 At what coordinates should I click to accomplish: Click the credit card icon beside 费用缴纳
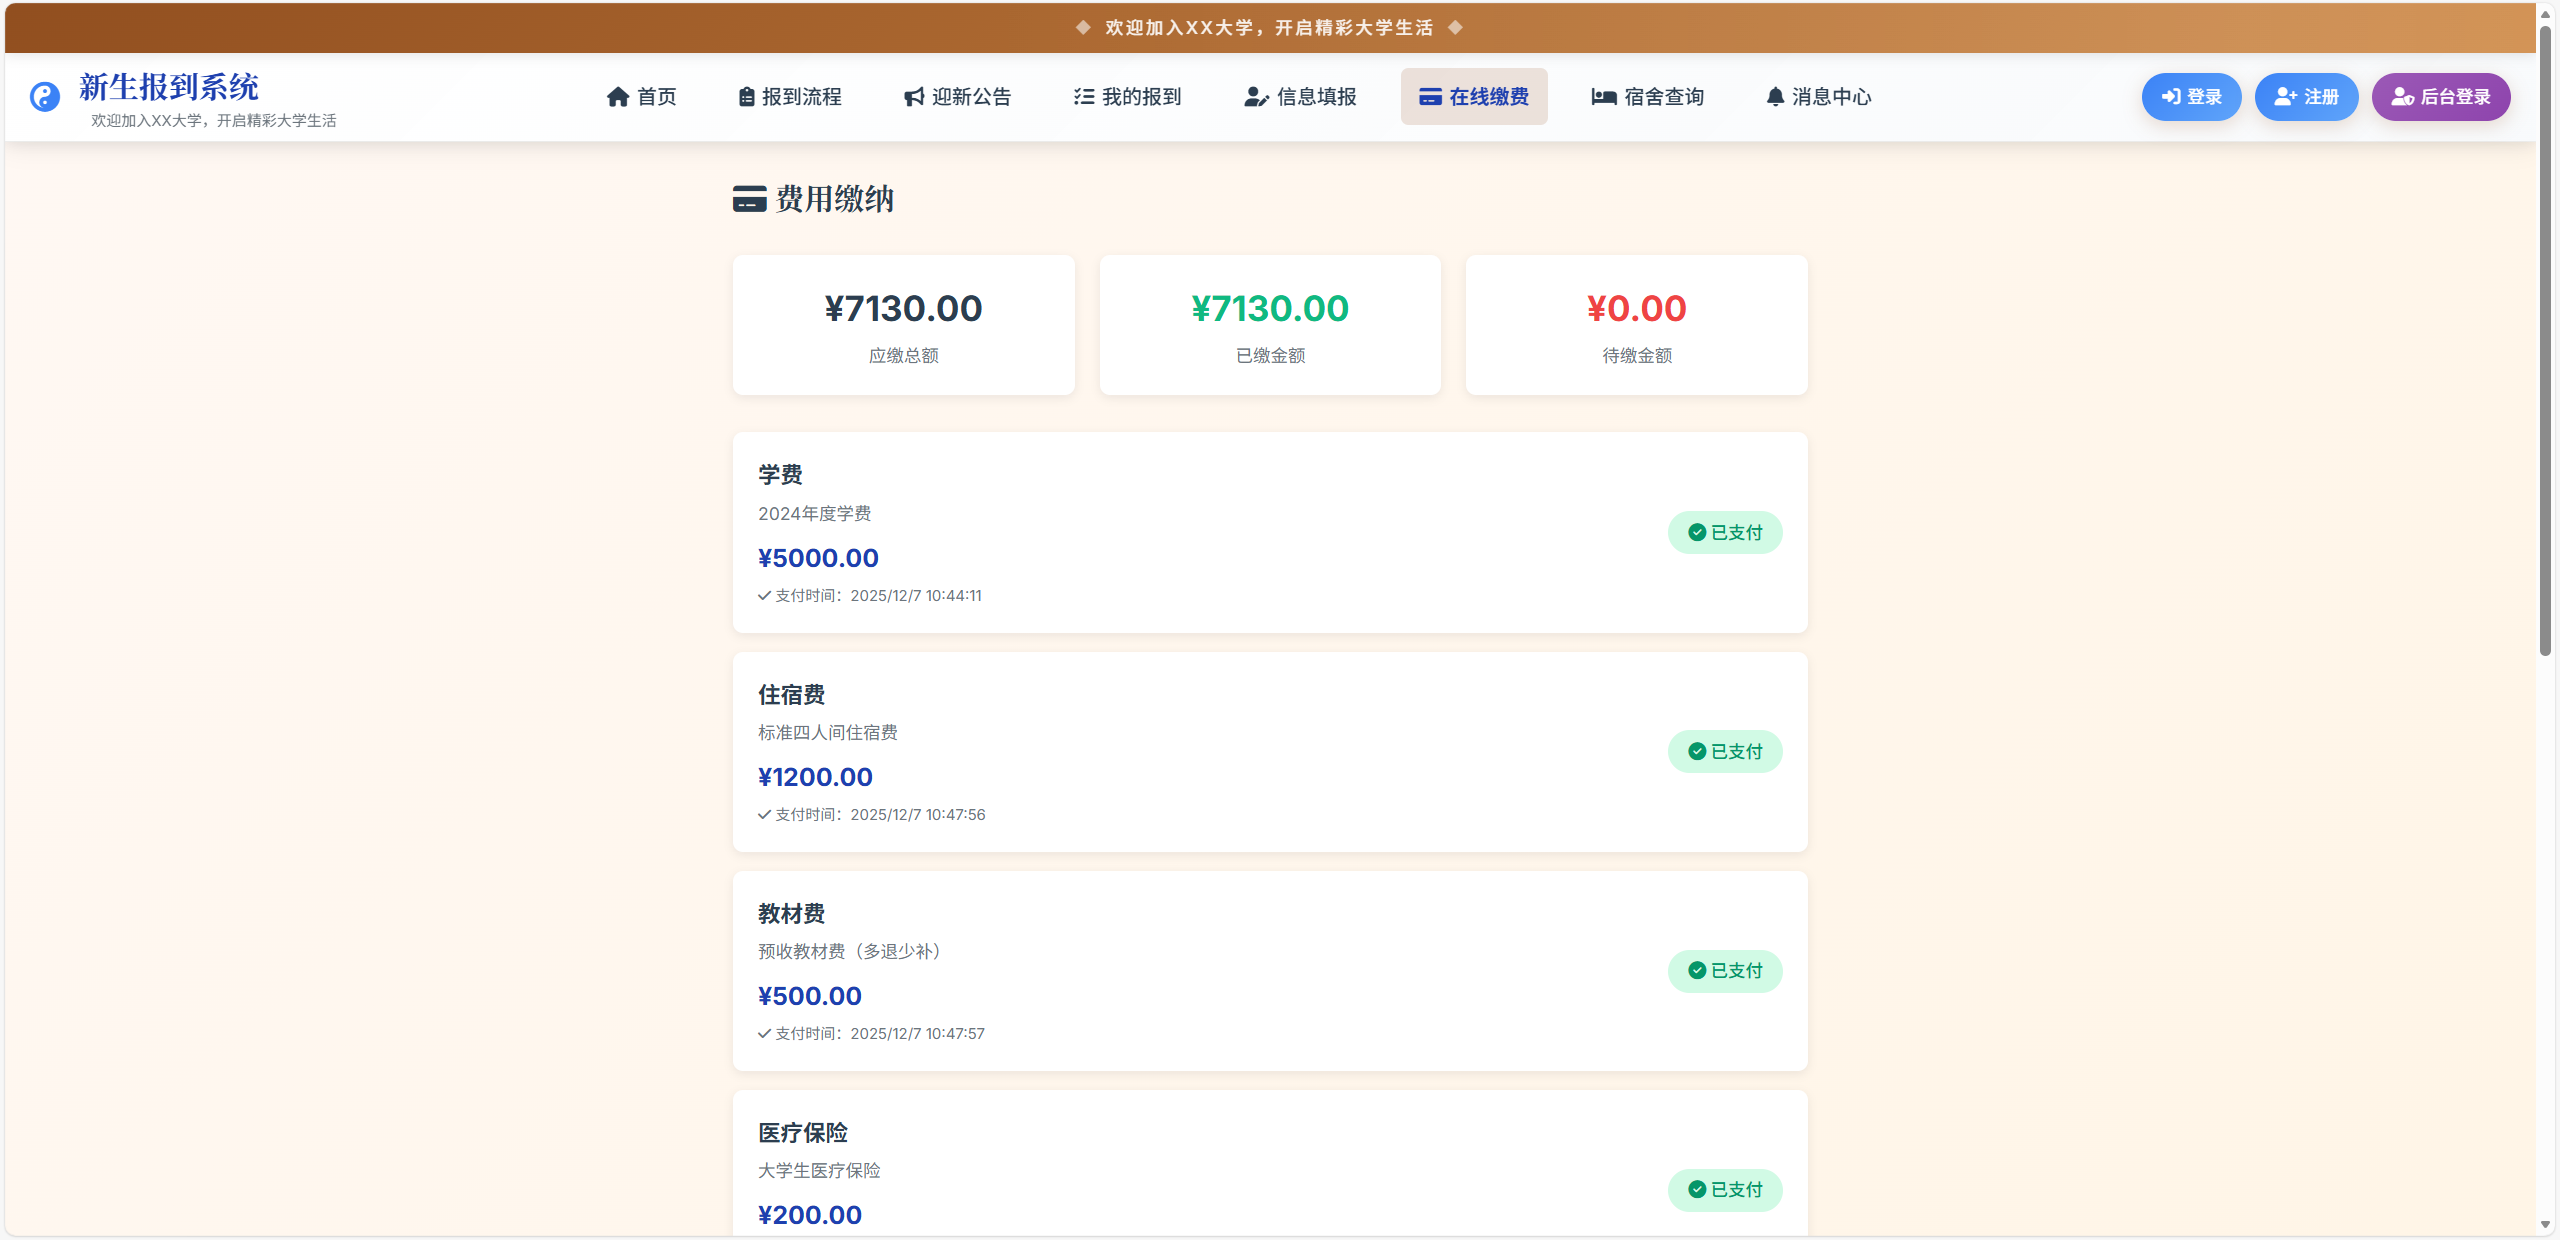(x=749, y=199)
